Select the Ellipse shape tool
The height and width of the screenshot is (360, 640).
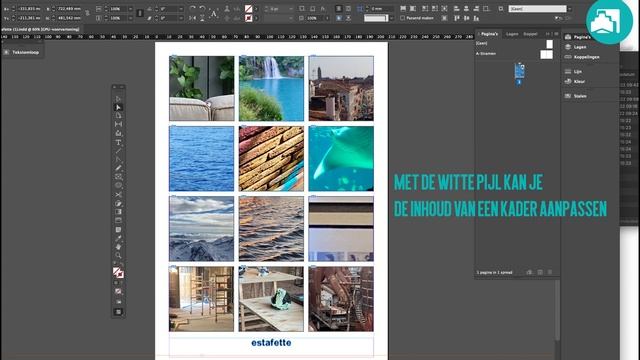pos(118,185)
